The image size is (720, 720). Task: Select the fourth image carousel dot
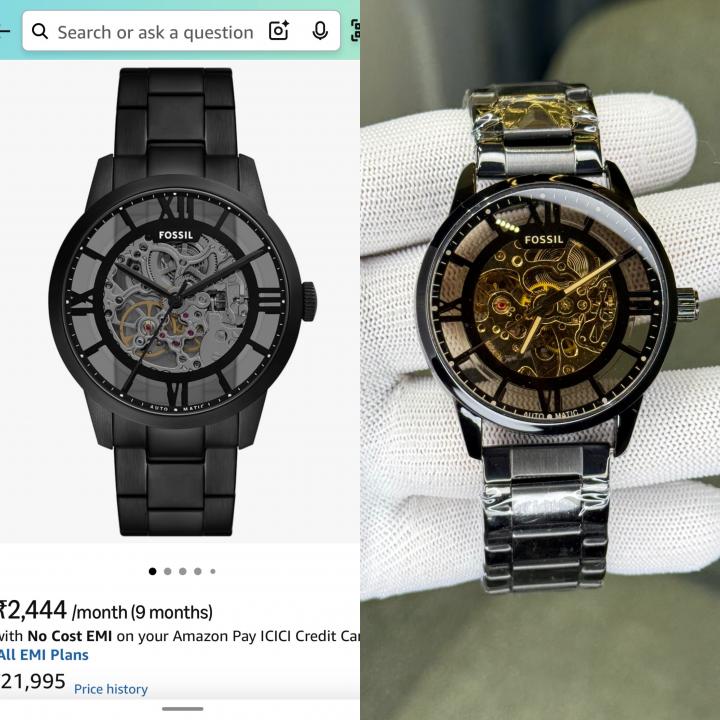[198, 571]
